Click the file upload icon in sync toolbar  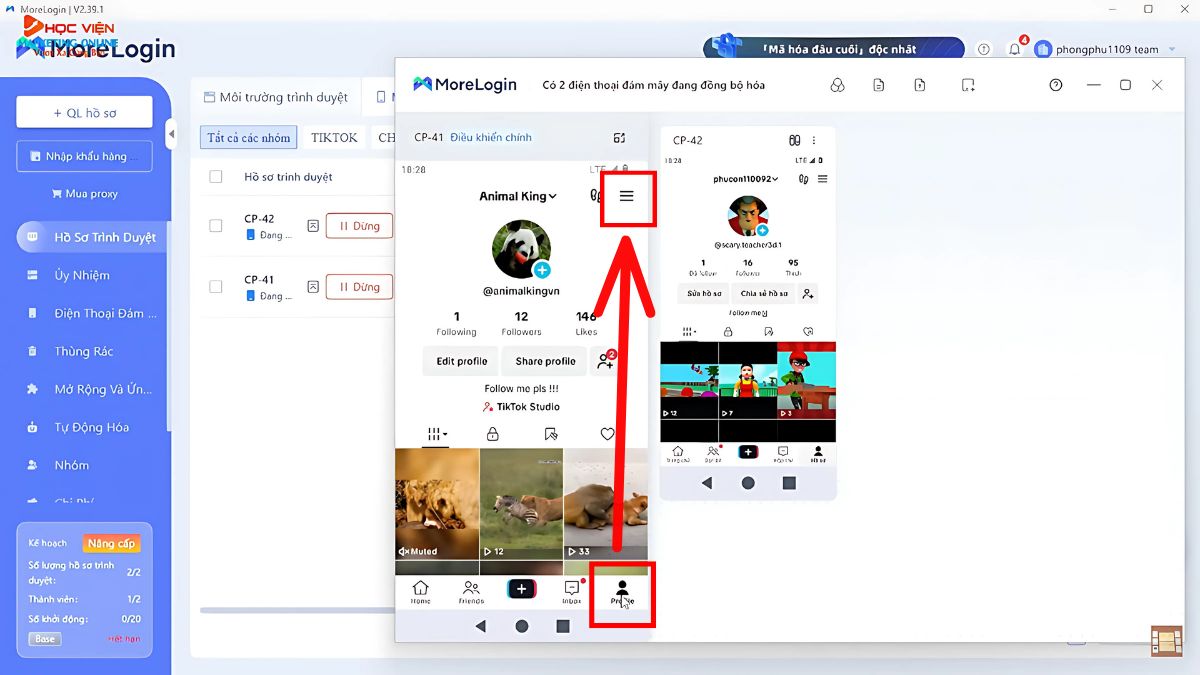point(920,85)
